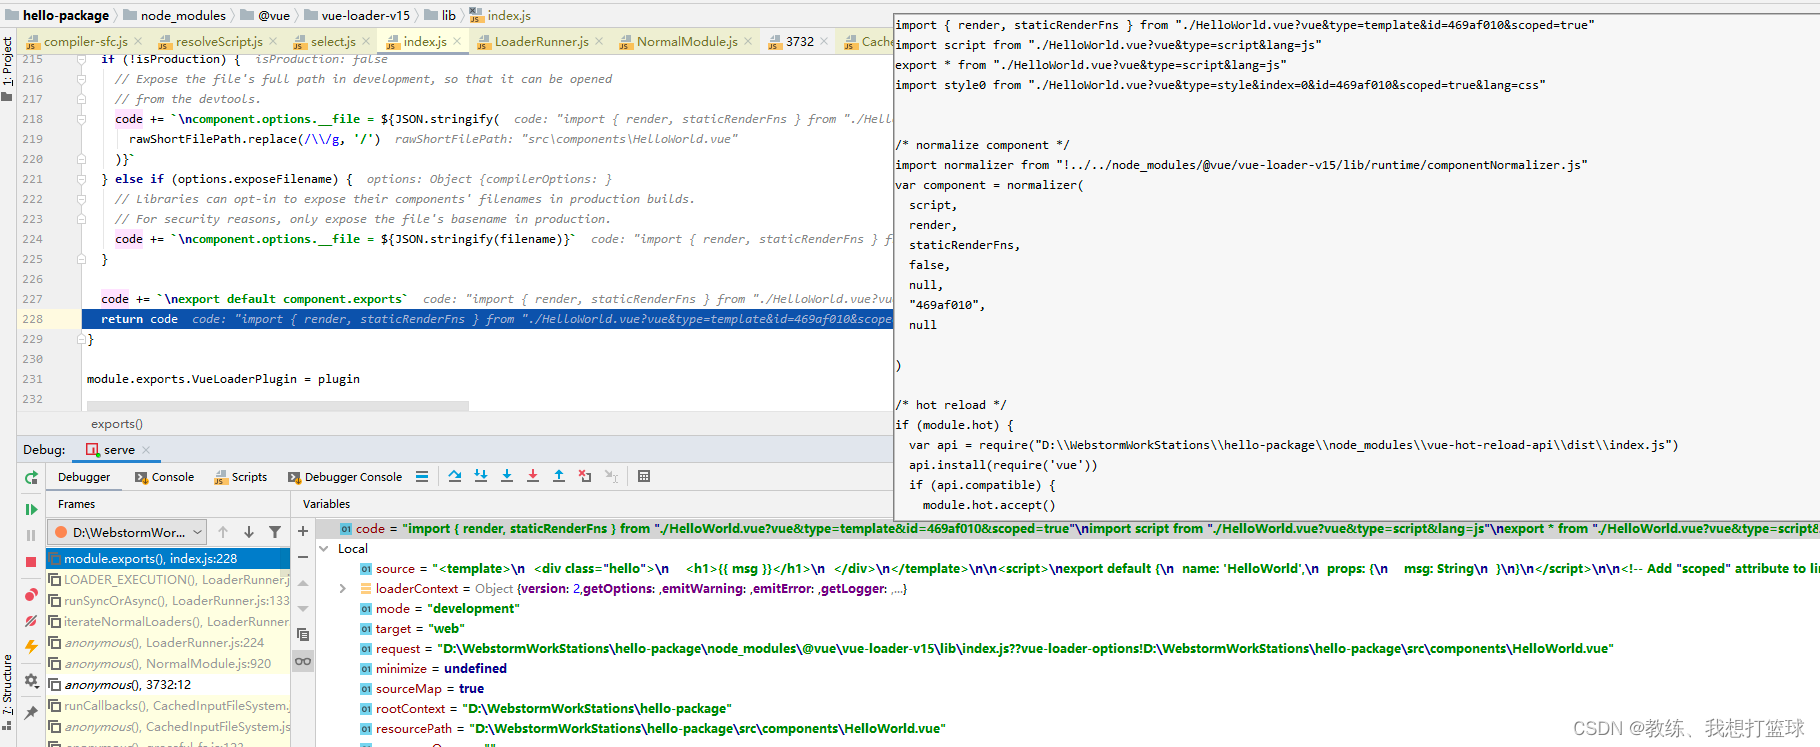The image size is (1820, 747).
Task: Expand loaderContext object variable
Action: click(343, 589)
